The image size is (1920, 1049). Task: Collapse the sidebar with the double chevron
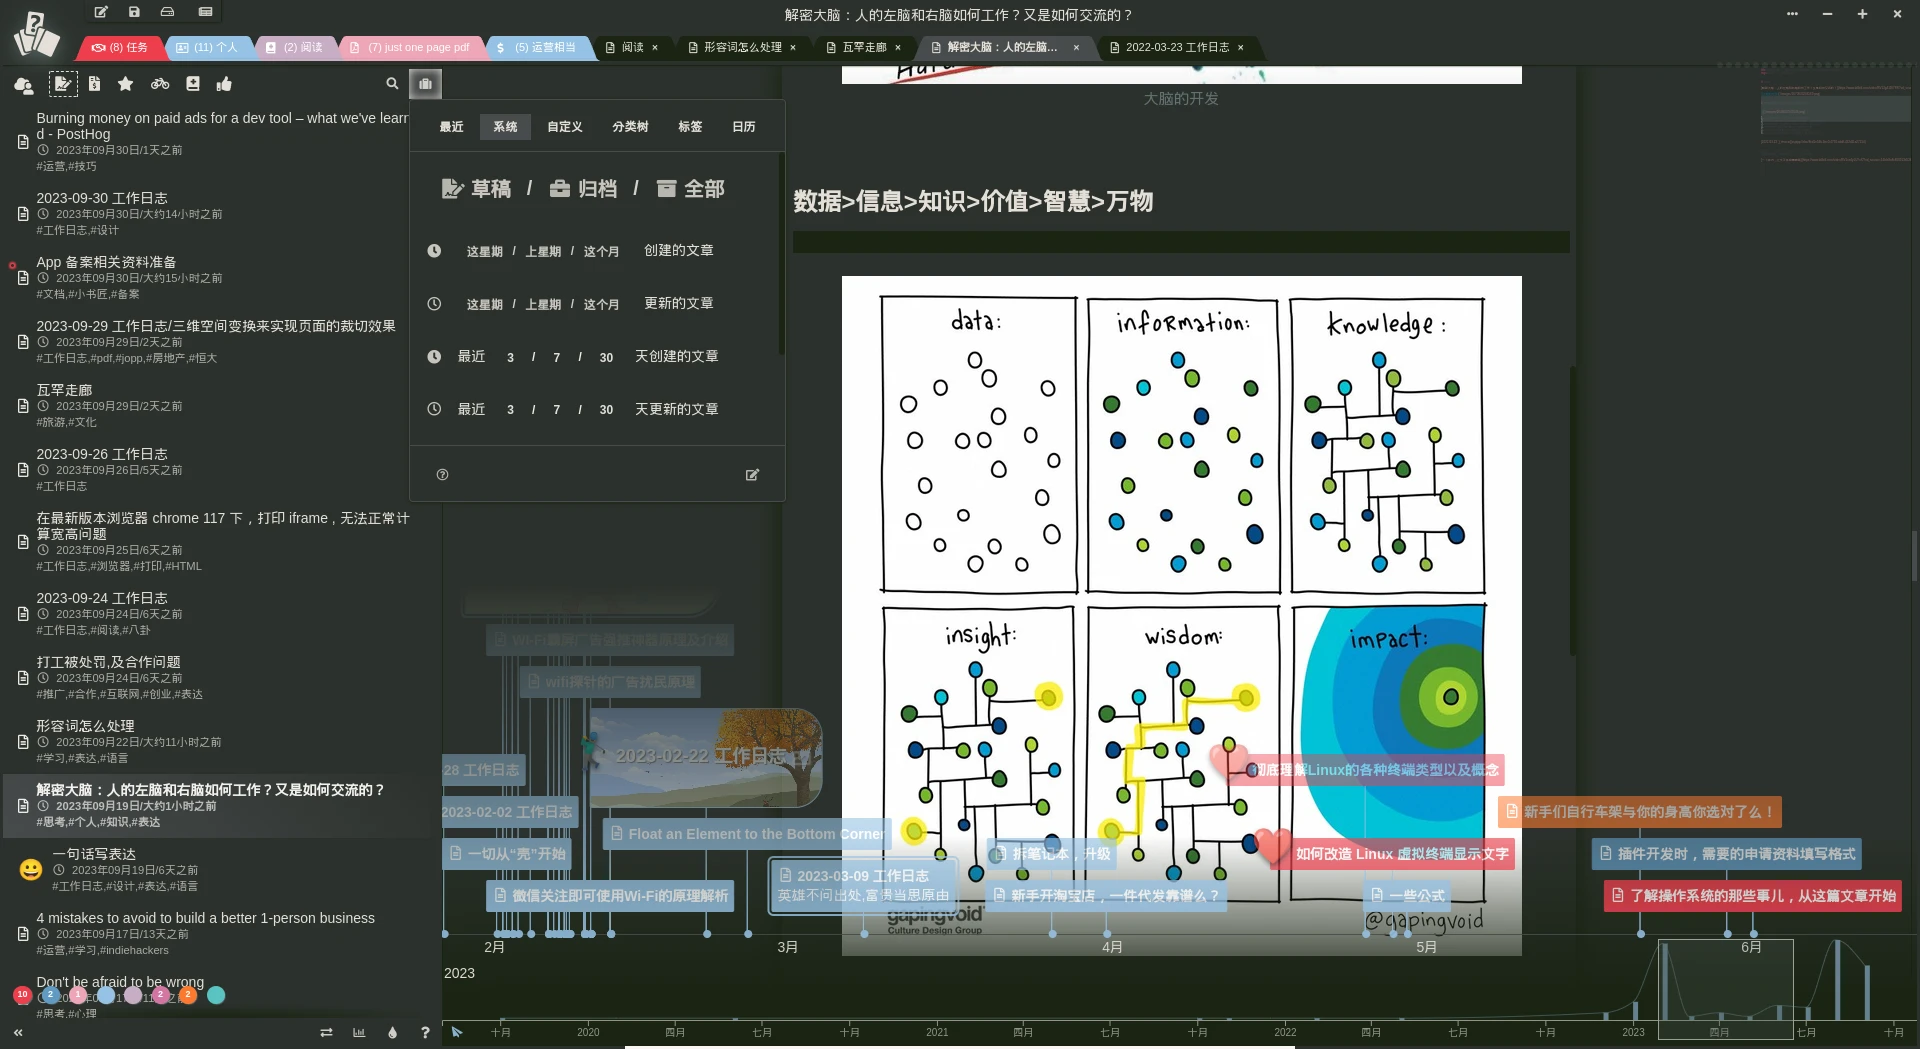coord(18,1032)
